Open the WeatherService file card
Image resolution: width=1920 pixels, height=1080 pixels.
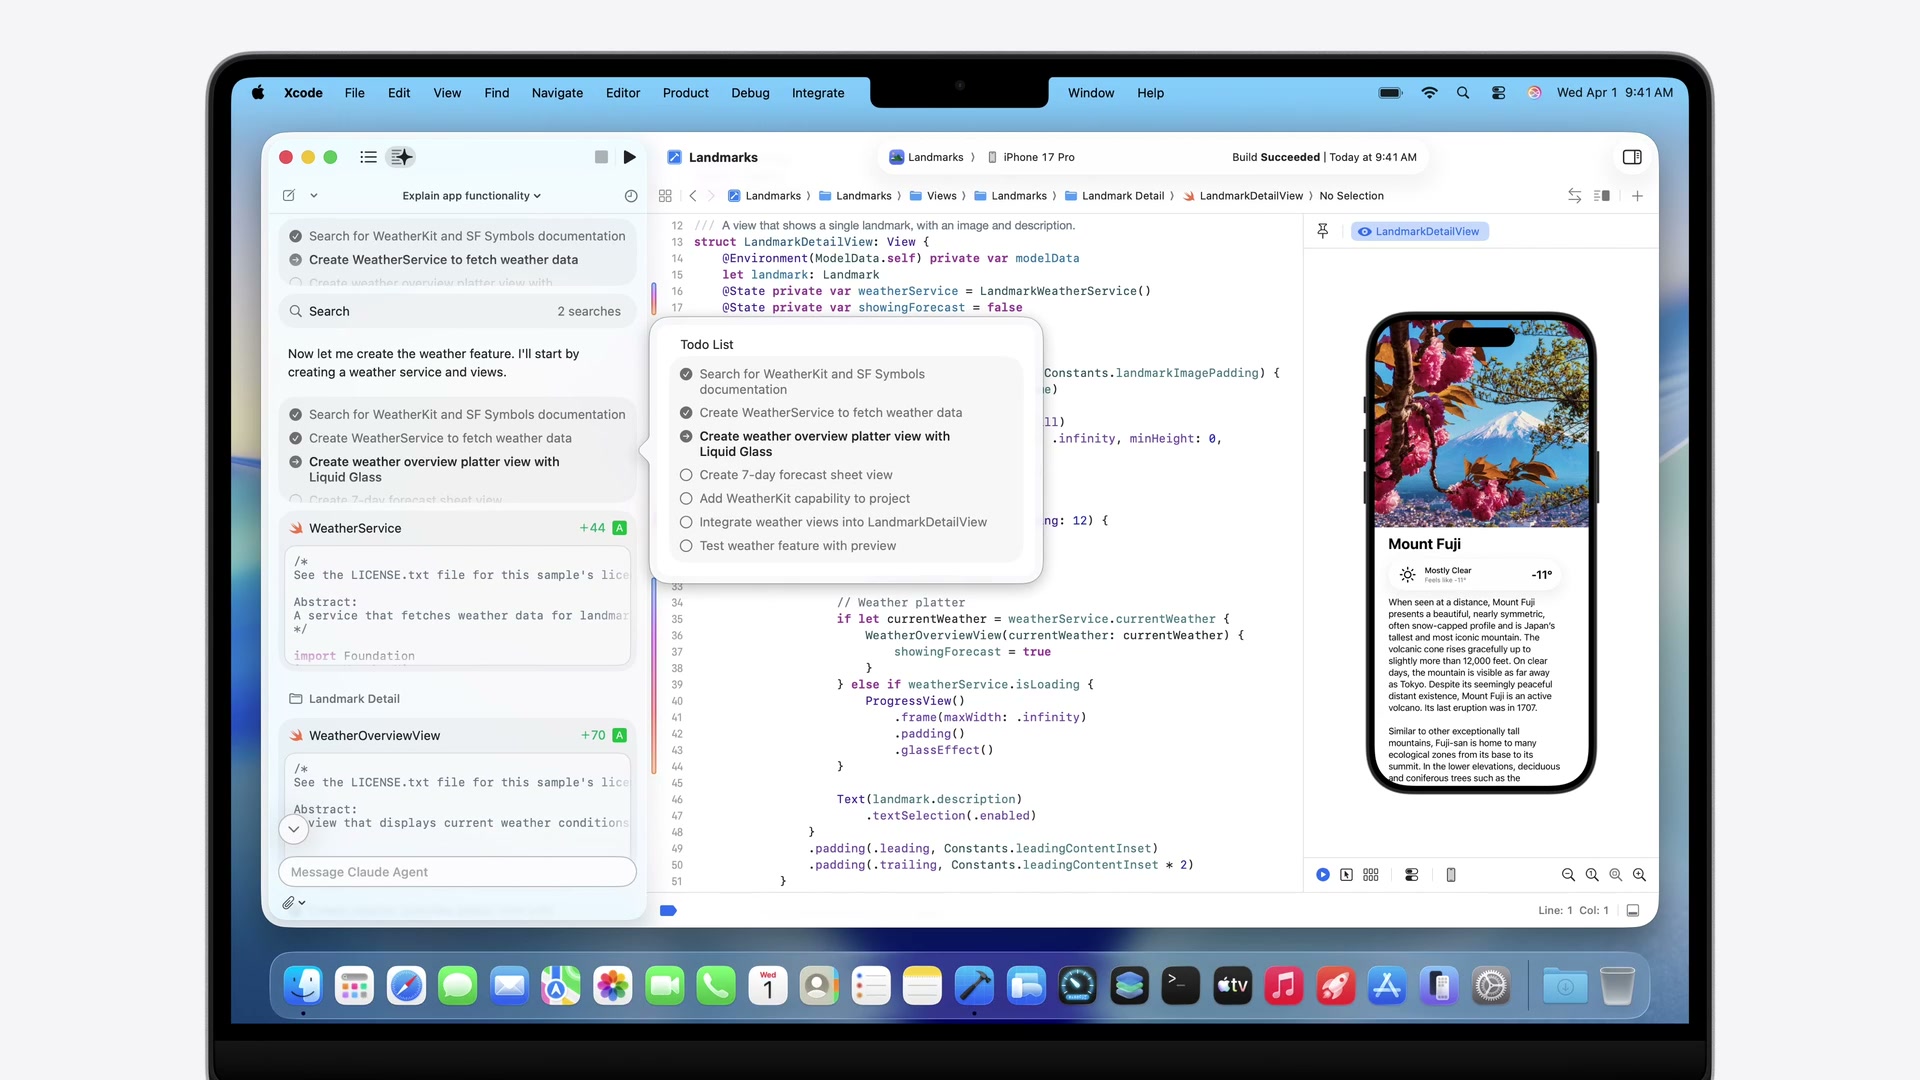point(457,528)
